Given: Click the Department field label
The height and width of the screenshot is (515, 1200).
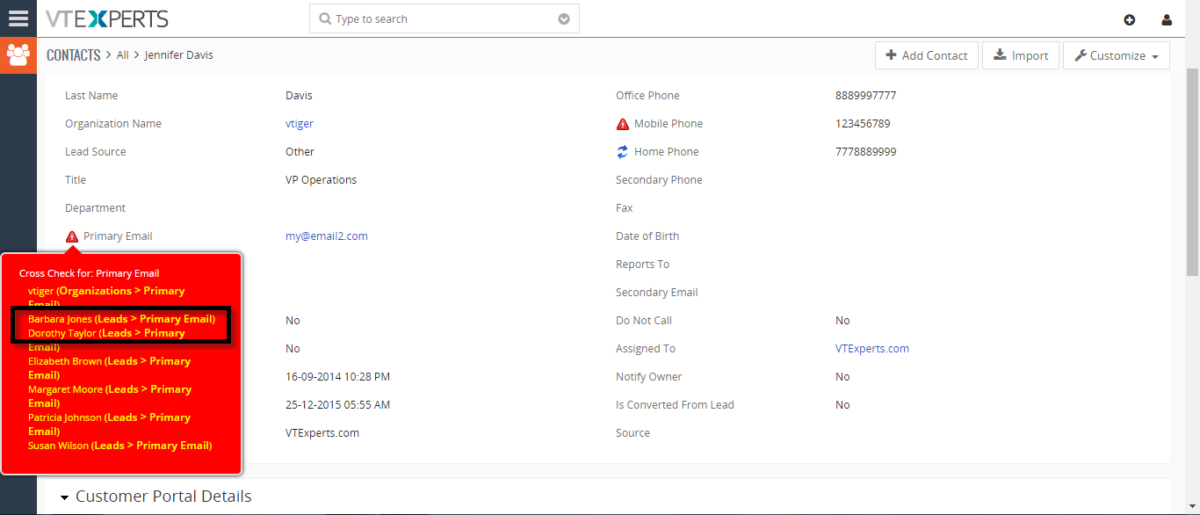Looking at the screenshot, I should click(x=95, y=208).
